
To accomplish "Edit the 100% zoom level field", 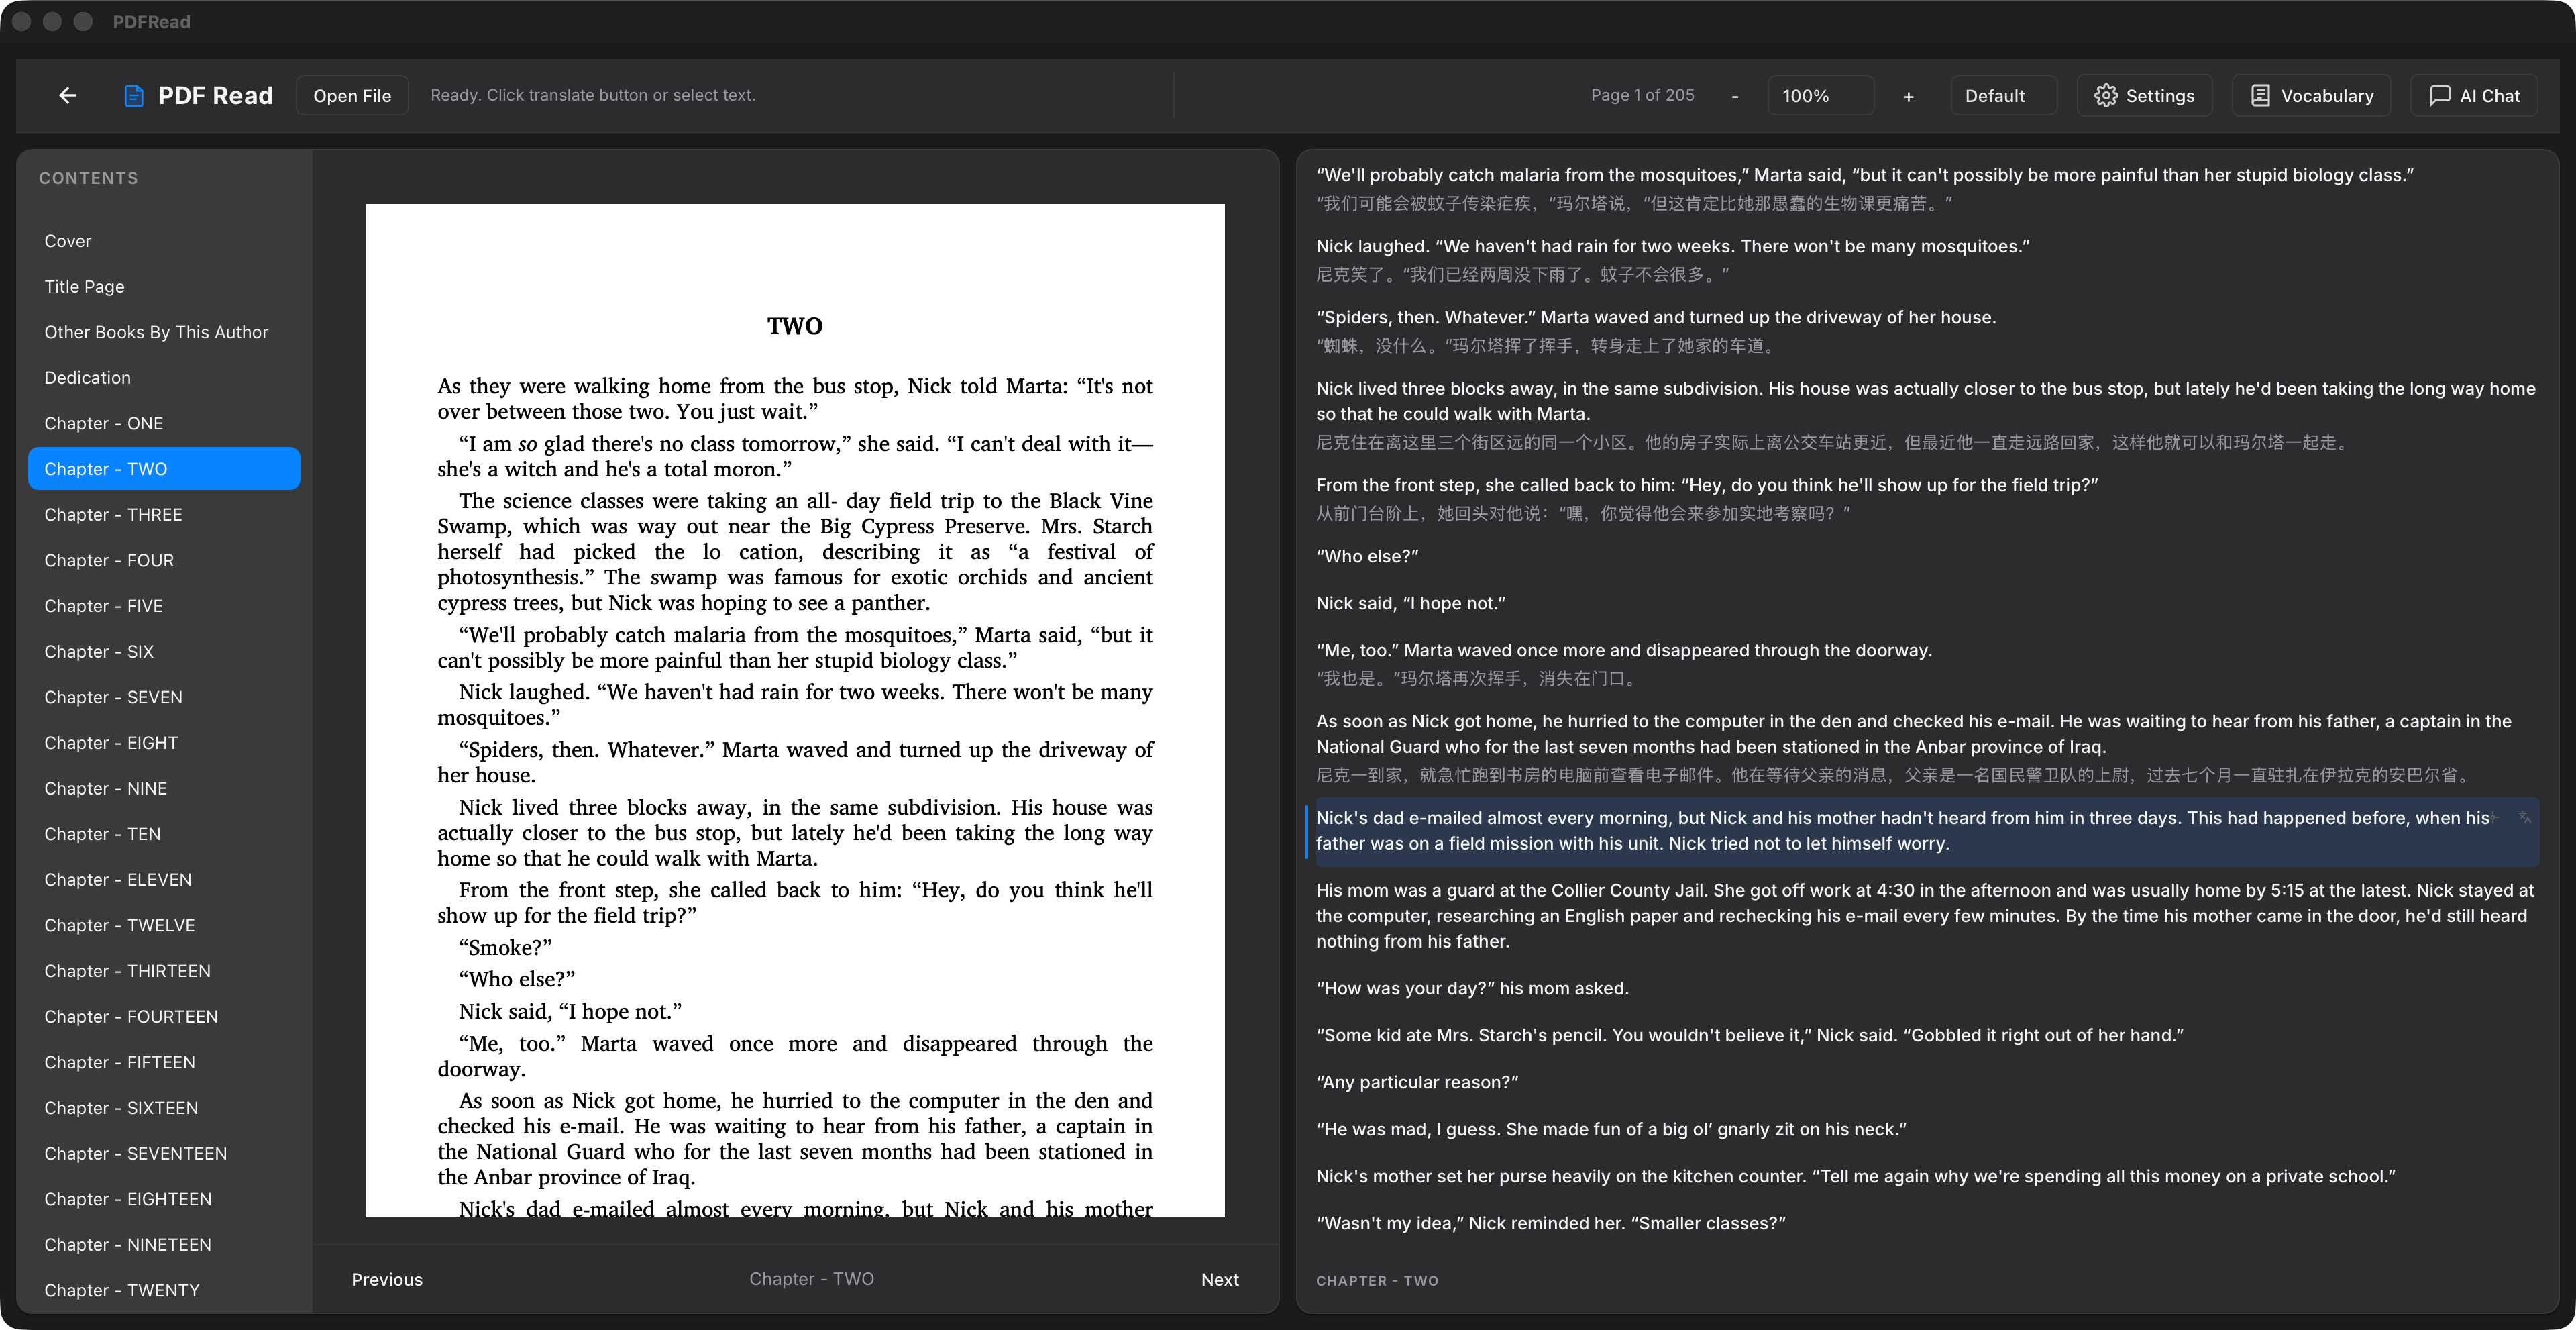I will click(1820, 95).
